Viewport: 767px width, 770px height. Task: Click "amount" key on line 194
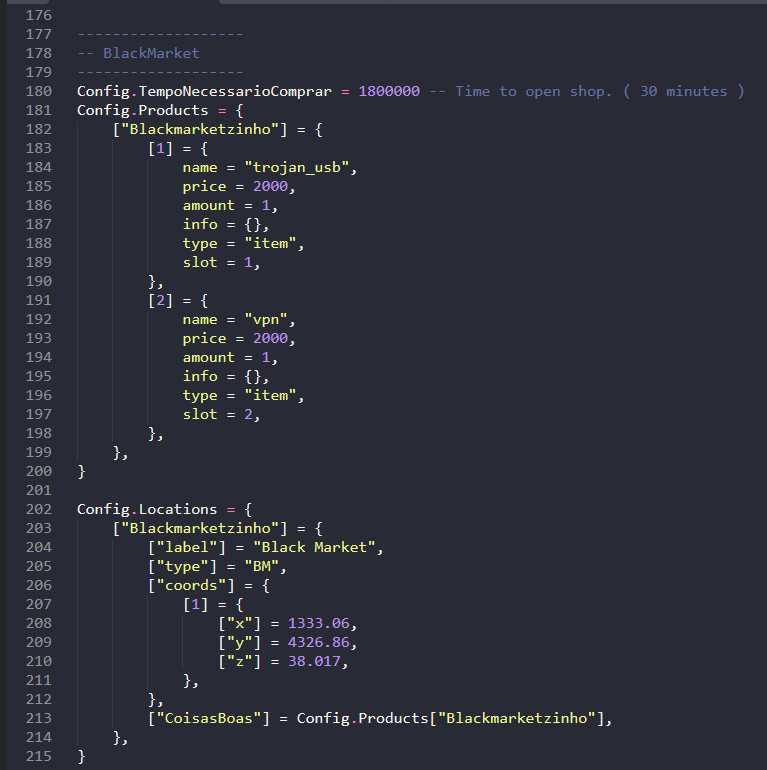coord(209,358)
